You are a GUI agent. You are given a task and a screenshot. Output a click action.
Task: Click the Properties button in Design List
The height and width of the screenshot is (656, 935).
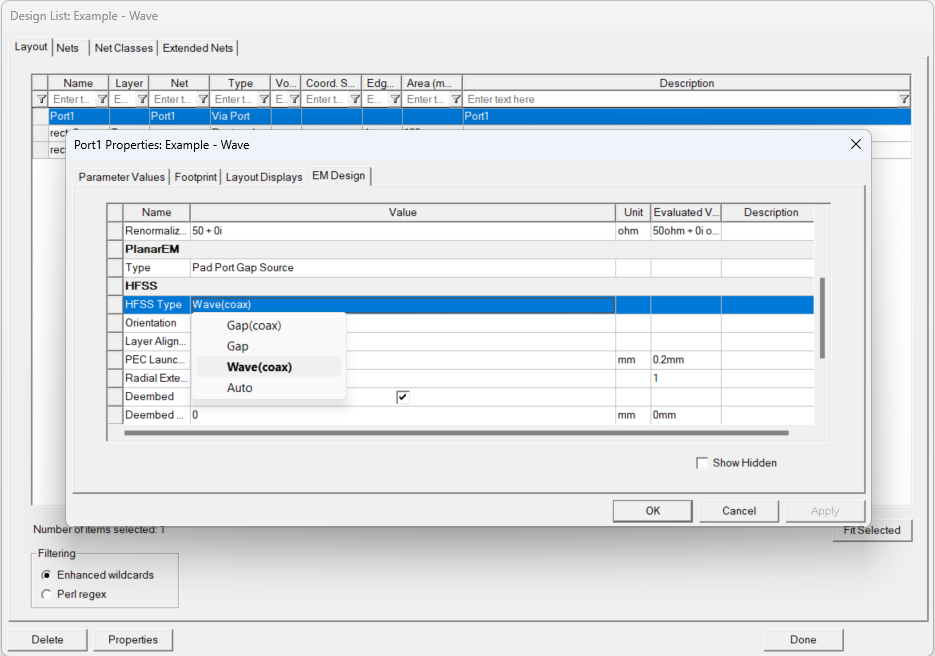coord(133,640)
